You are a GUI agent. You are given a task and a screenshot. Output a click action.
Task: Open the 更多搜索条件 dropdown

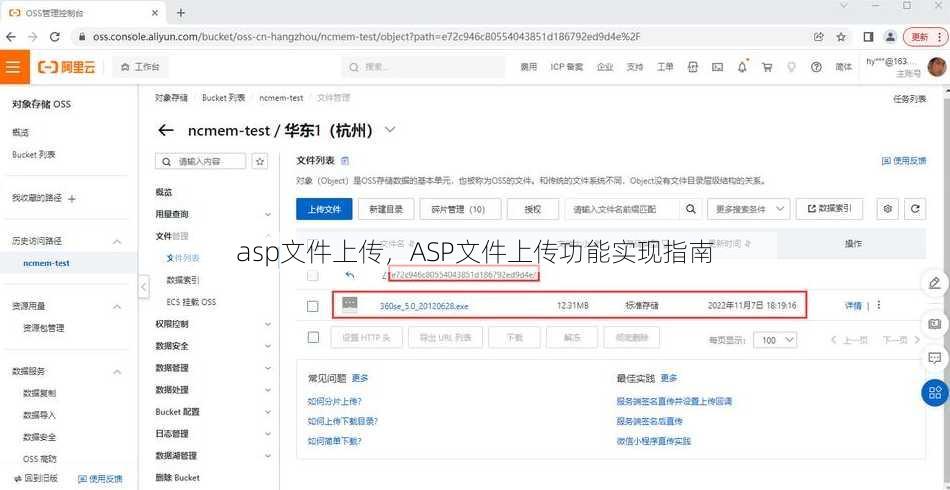(x=749, y=209)
